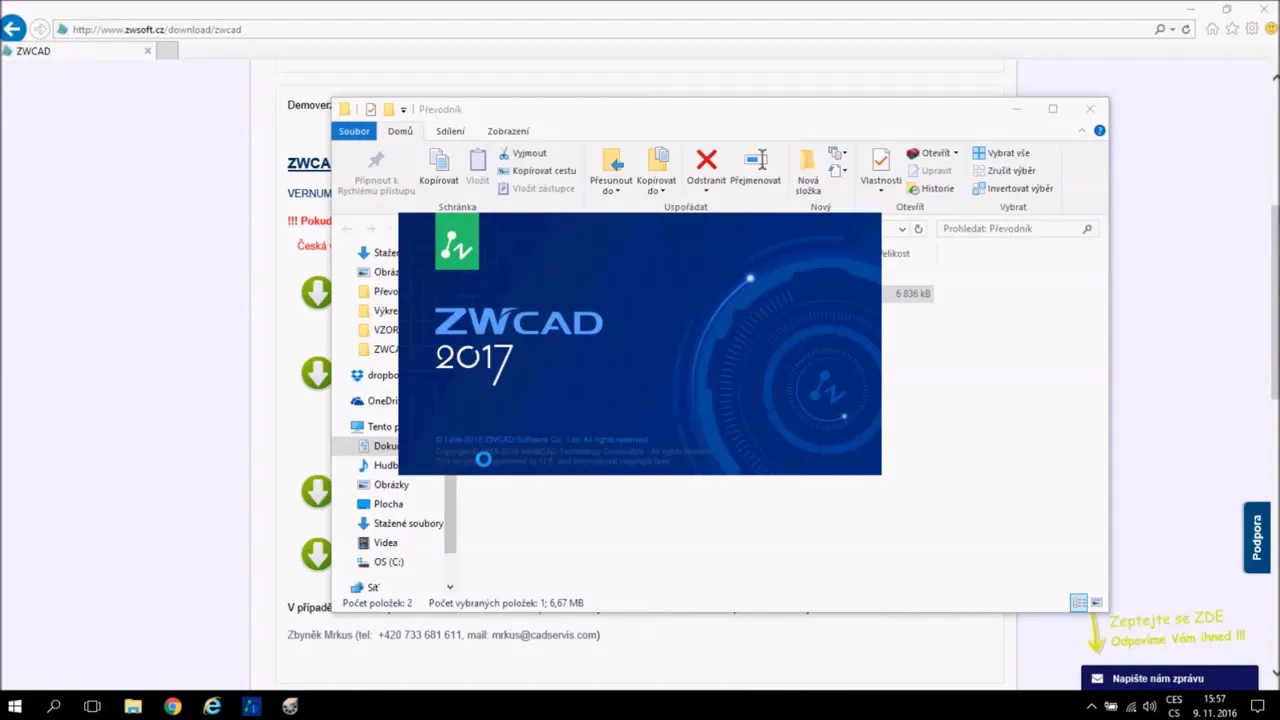The image size is (1280, 720).
Task: Open browser favorites star icon
Action: click(x=1233, y=29)
